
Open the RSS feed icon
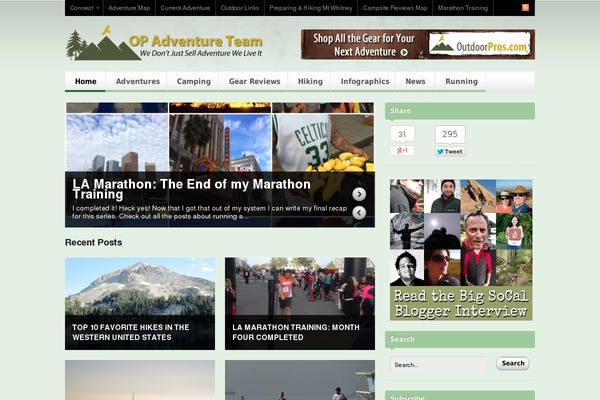pyautogui.click(x=525, y=8)
